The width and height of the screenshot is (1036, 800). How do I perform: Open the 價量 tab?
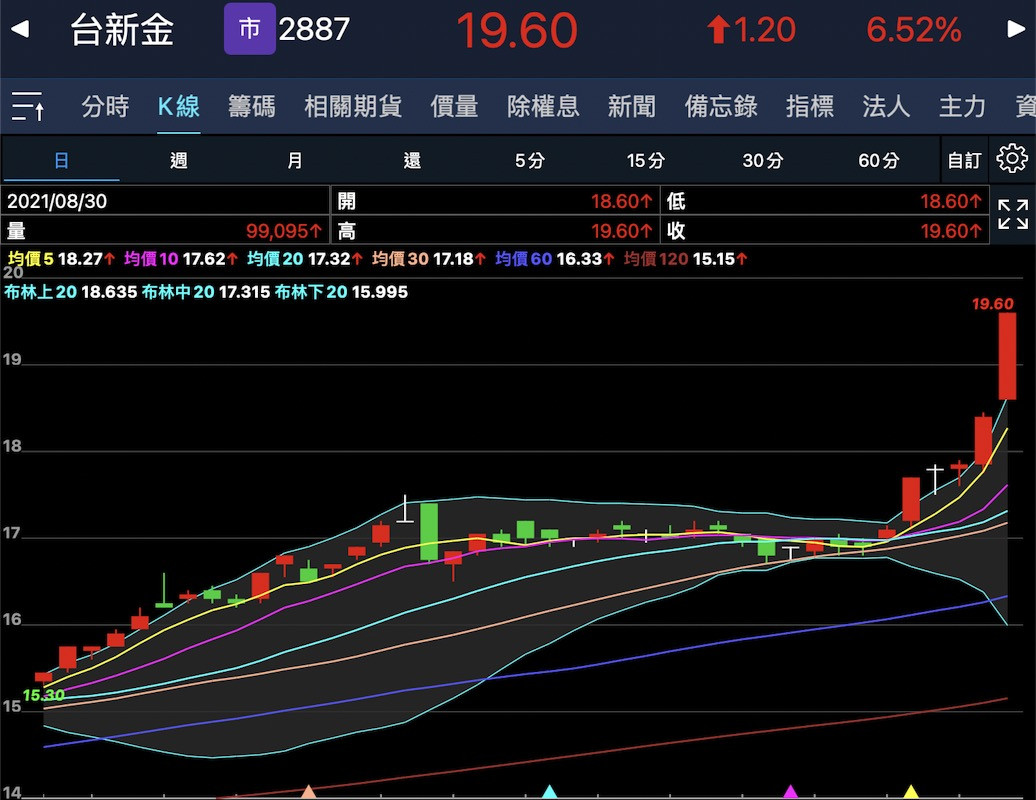[x=455, y=106]
